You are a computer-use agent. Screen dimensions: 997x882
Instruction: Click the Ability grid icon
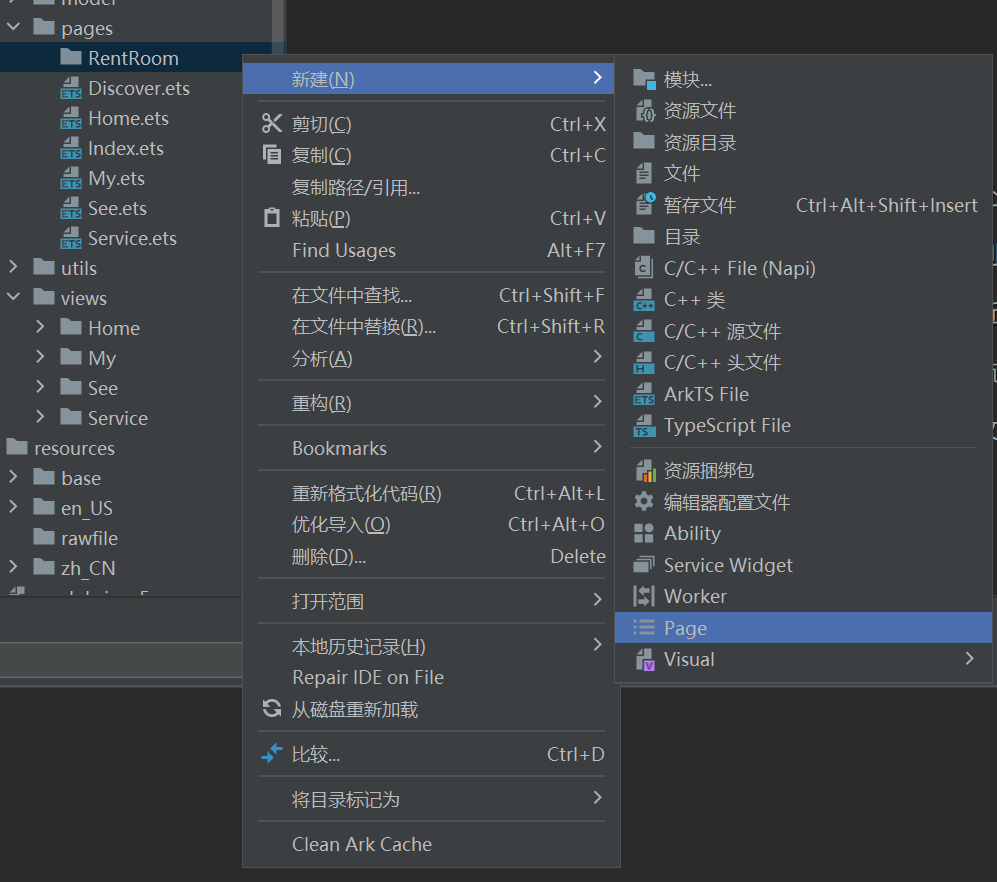[643, 533]
